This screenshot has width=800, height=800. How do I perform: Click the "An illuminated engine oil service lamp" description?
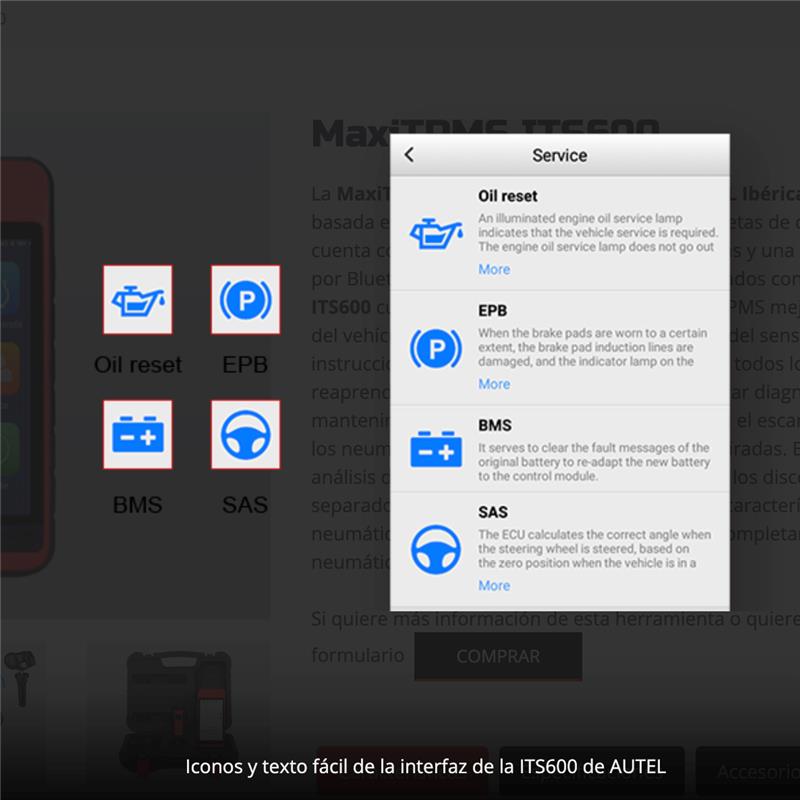point(598,232)
